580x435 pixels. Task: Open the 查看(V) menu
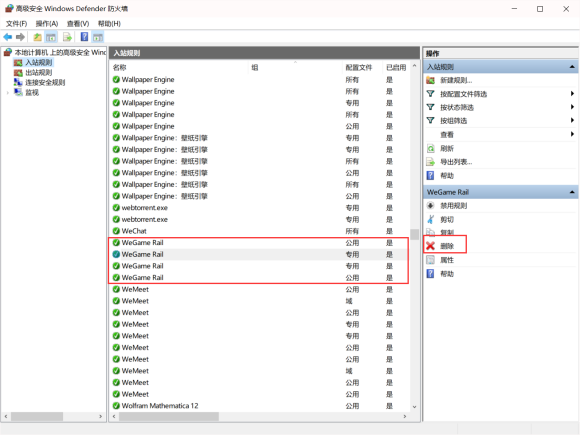[78, 24]
